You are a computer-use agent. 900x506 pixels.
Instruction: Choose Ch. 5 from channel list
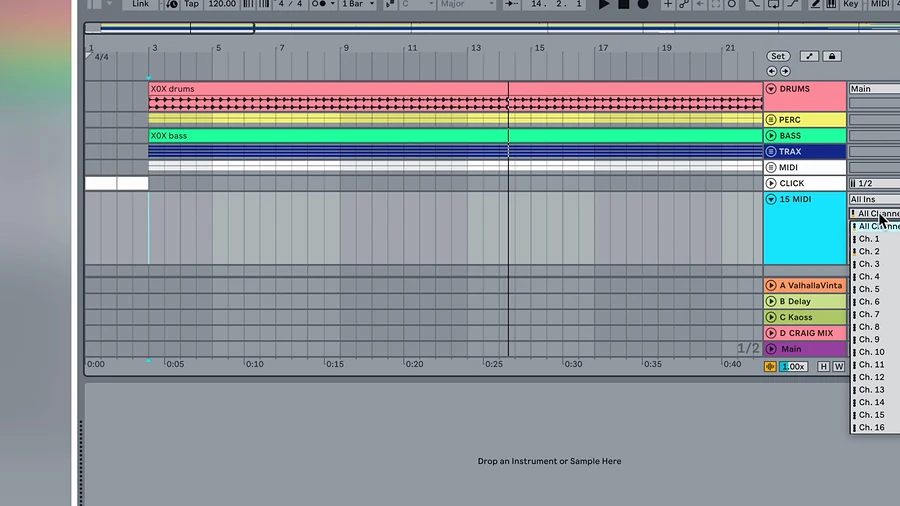(875, 289)
